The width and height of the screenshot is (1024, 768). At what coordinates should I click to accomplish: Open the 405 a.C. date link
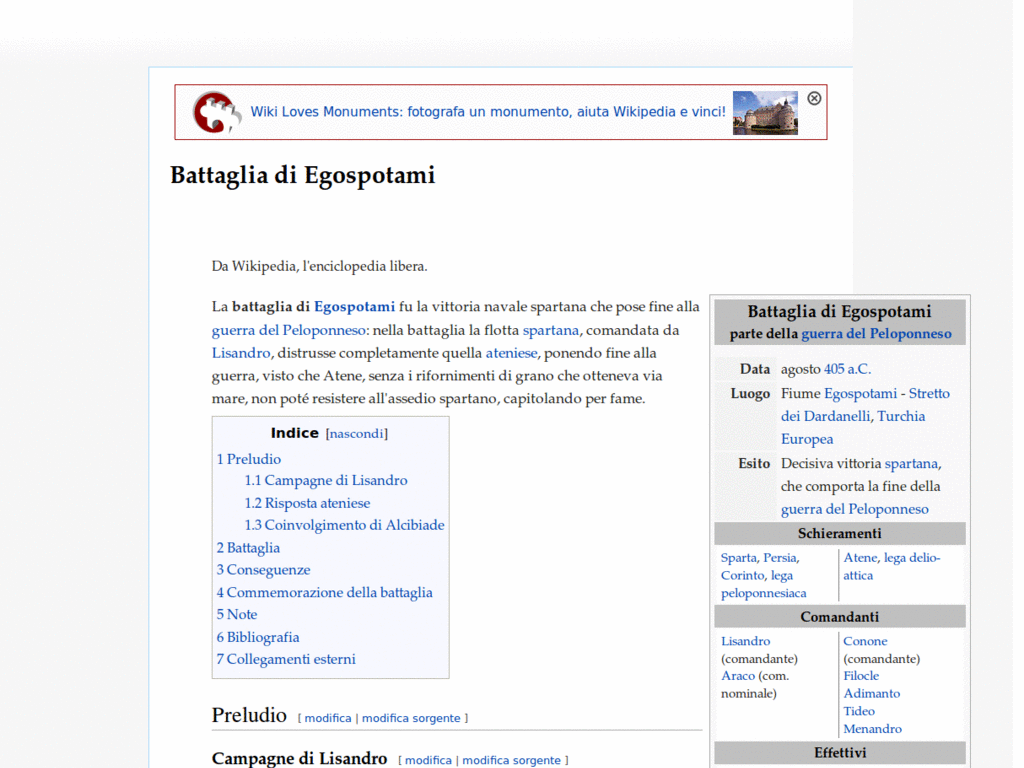pyautogui.click(x=847, y=369)
